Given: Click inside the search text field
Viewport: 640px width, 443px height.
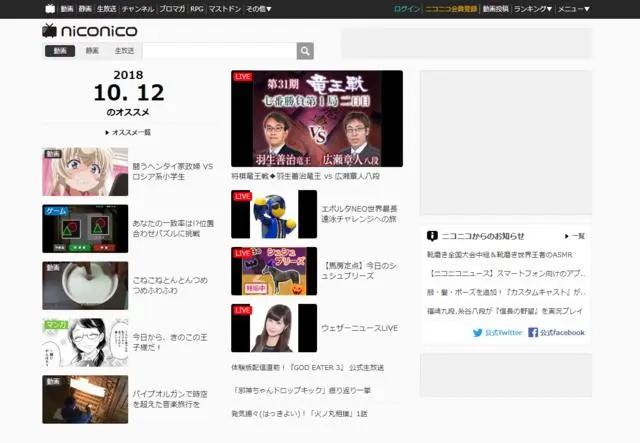Looking at the screenshot, I should tap(219, 51).
